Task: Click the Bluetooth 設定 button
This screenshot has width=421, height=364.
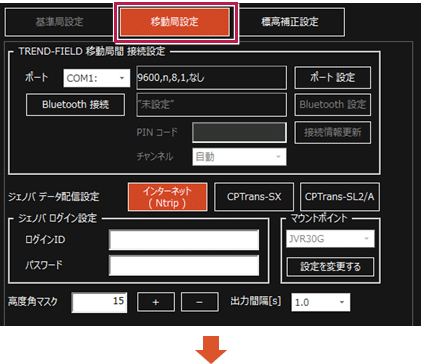Action: pyautogui.click(x=332, y=105)
